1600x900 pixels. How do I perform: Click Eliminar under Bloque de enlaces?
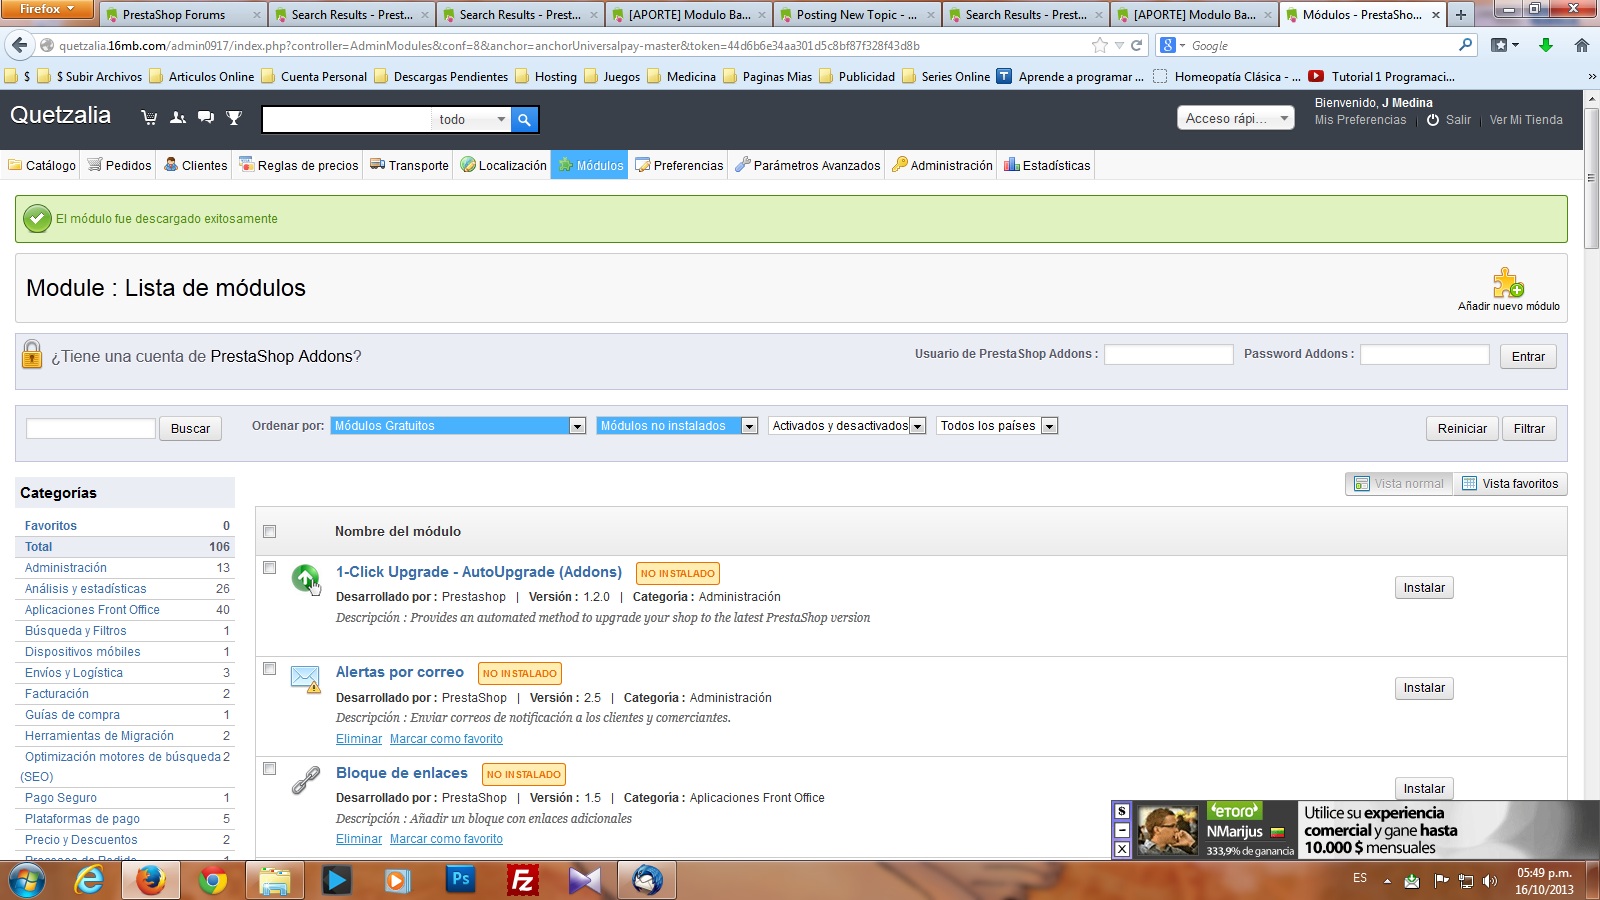(x=359, y=839)
